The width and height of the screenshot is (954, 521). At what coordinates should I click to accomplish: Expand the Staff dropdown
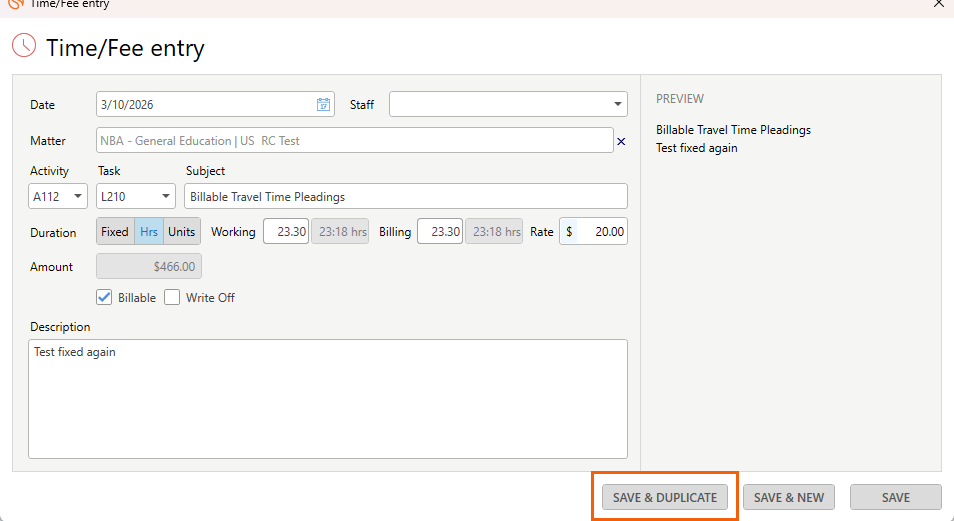617,105
